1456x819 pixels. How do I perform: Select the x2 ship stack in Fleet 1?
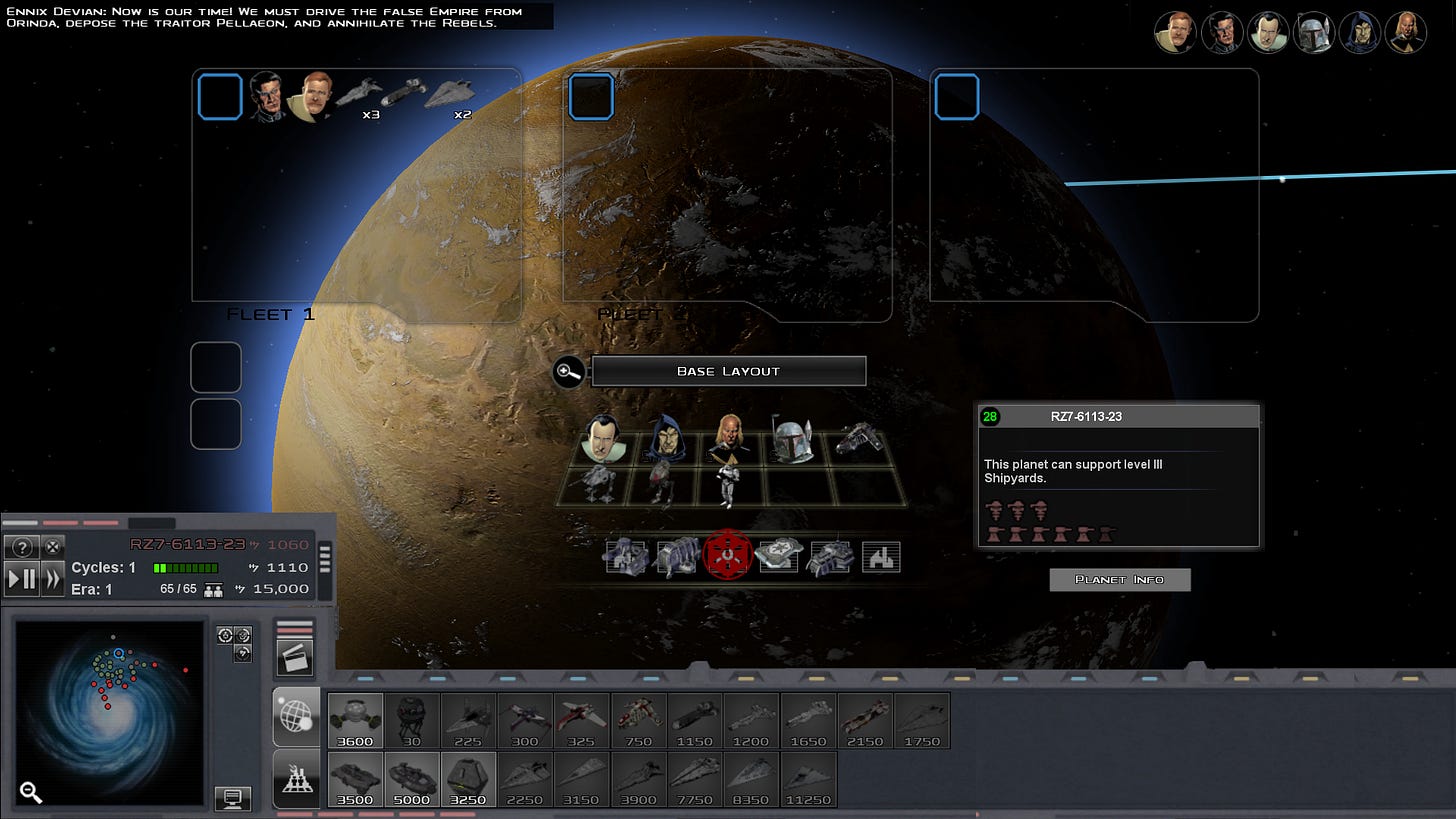click(x=448, y=97)
